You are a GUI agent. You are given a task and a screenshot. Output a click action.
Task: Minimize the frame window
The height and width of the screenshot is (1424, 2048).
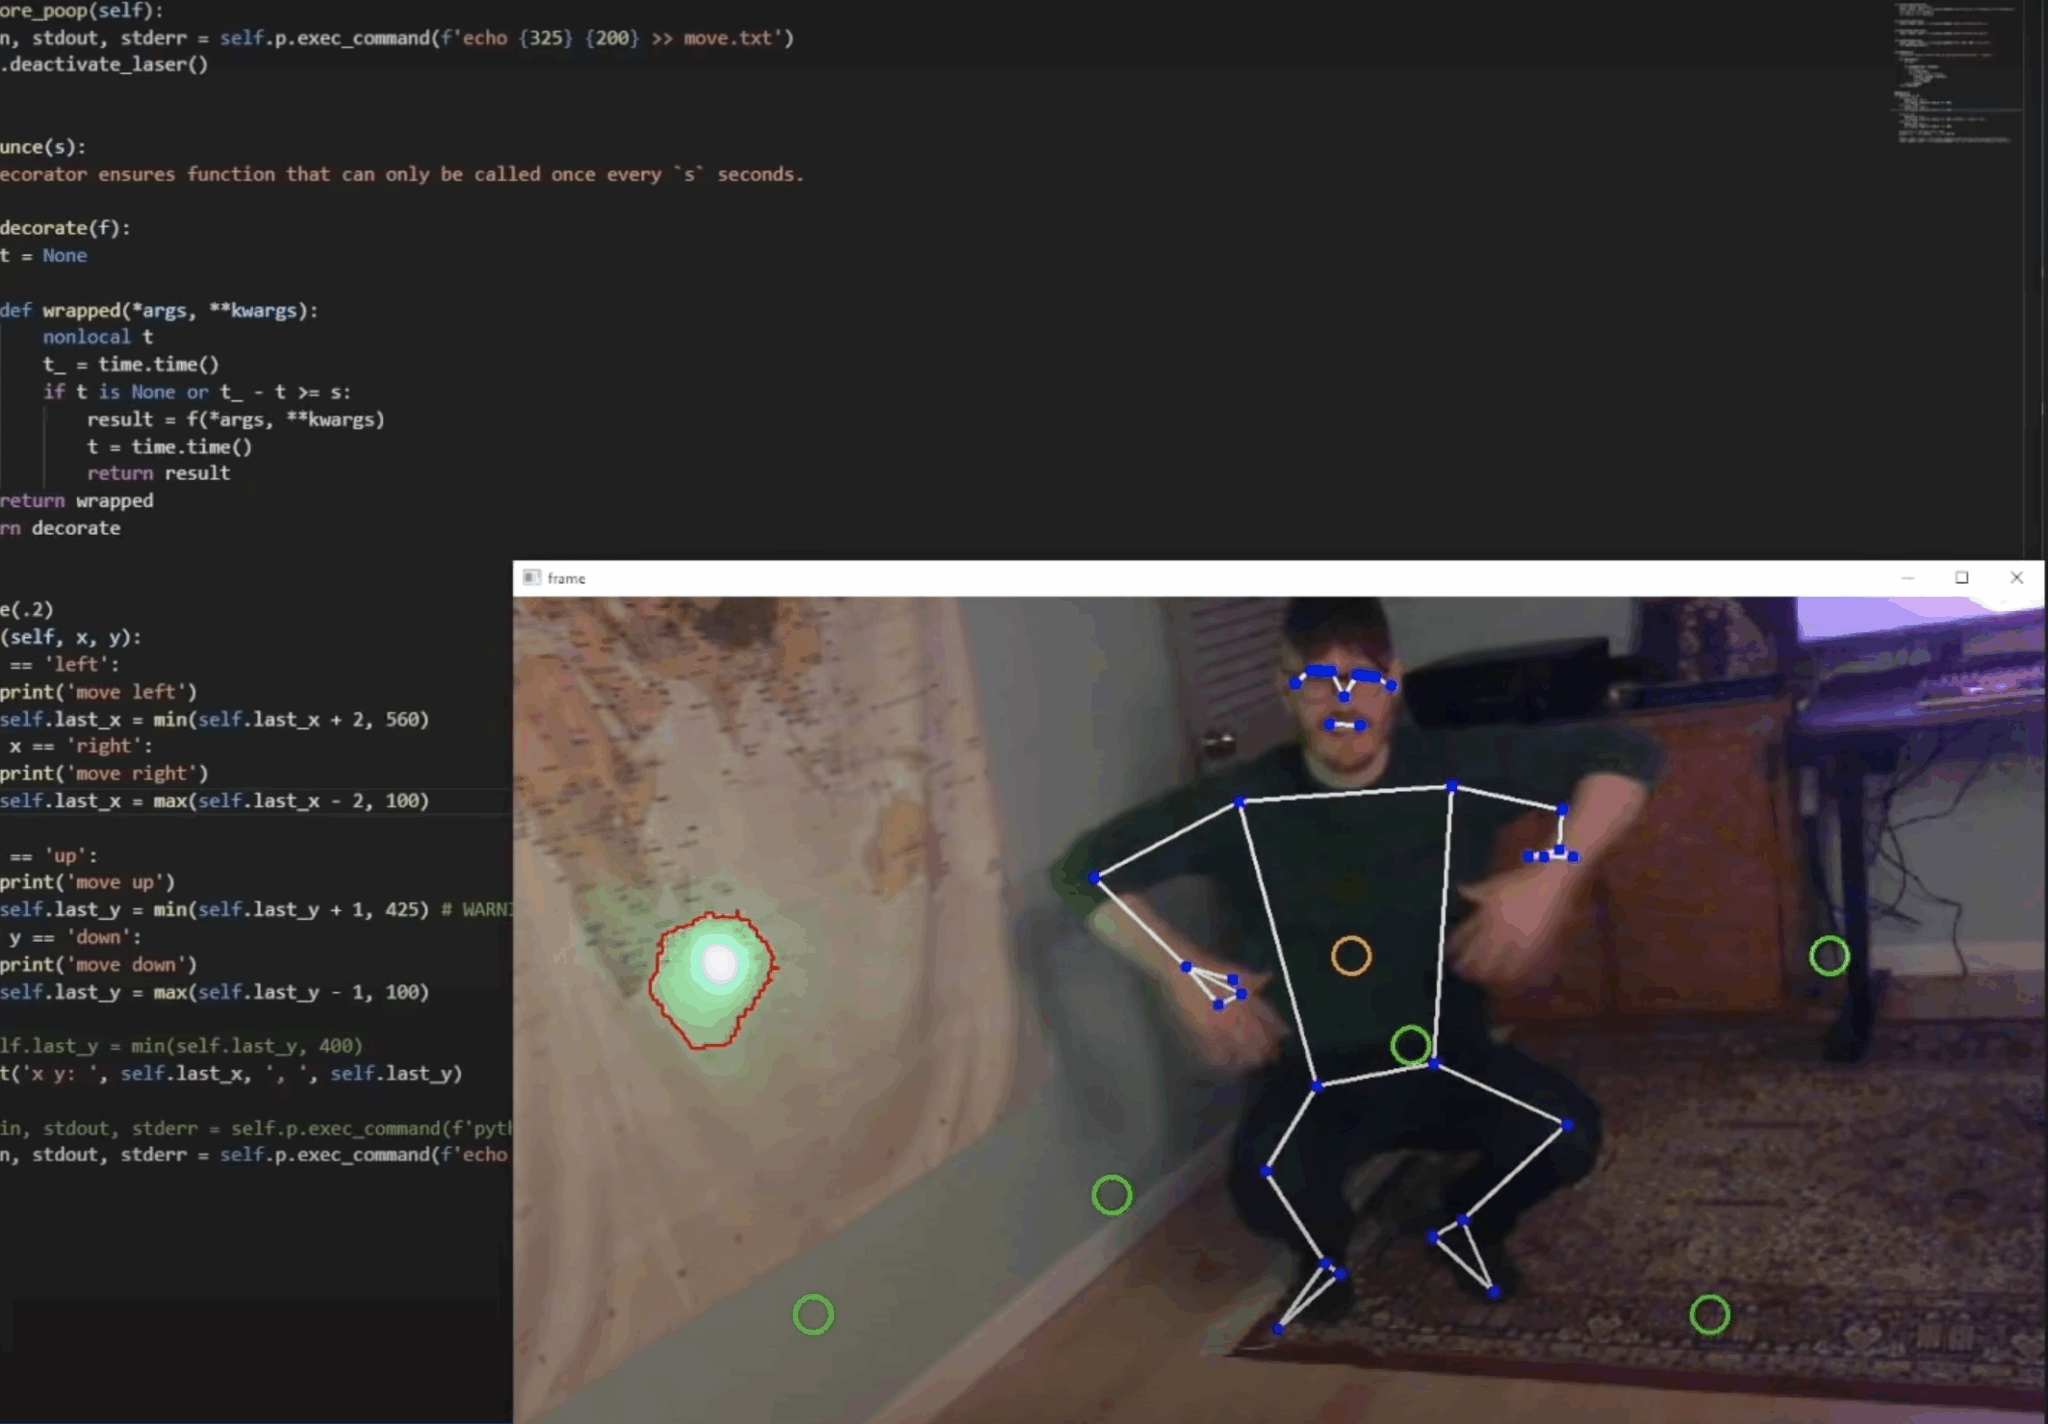click(x=1909, y=578)
